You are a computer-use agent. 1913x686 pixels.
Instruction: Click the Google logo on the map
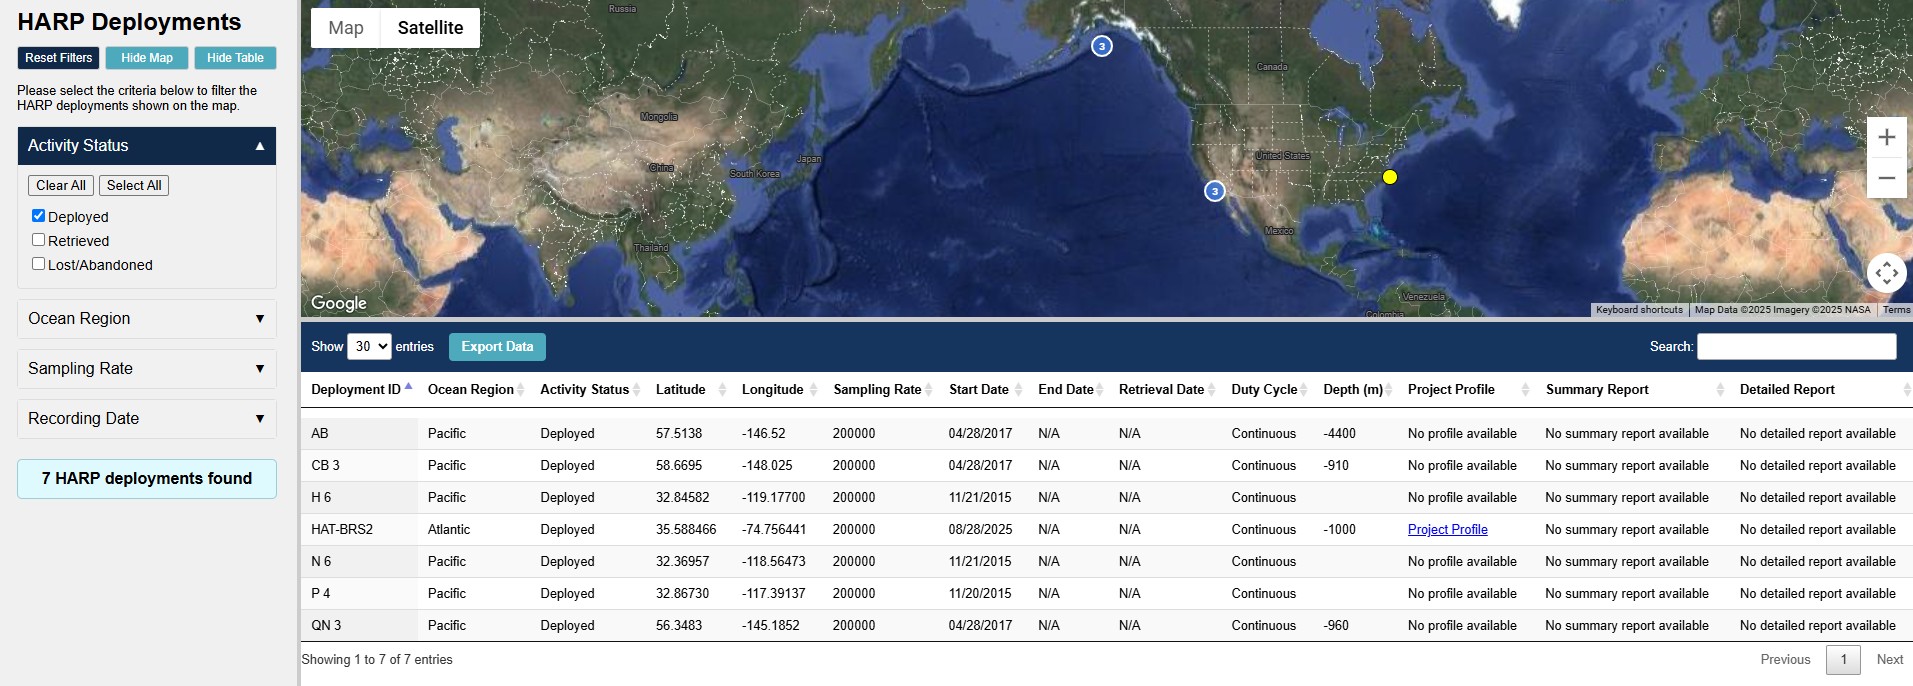pos(338,303)
